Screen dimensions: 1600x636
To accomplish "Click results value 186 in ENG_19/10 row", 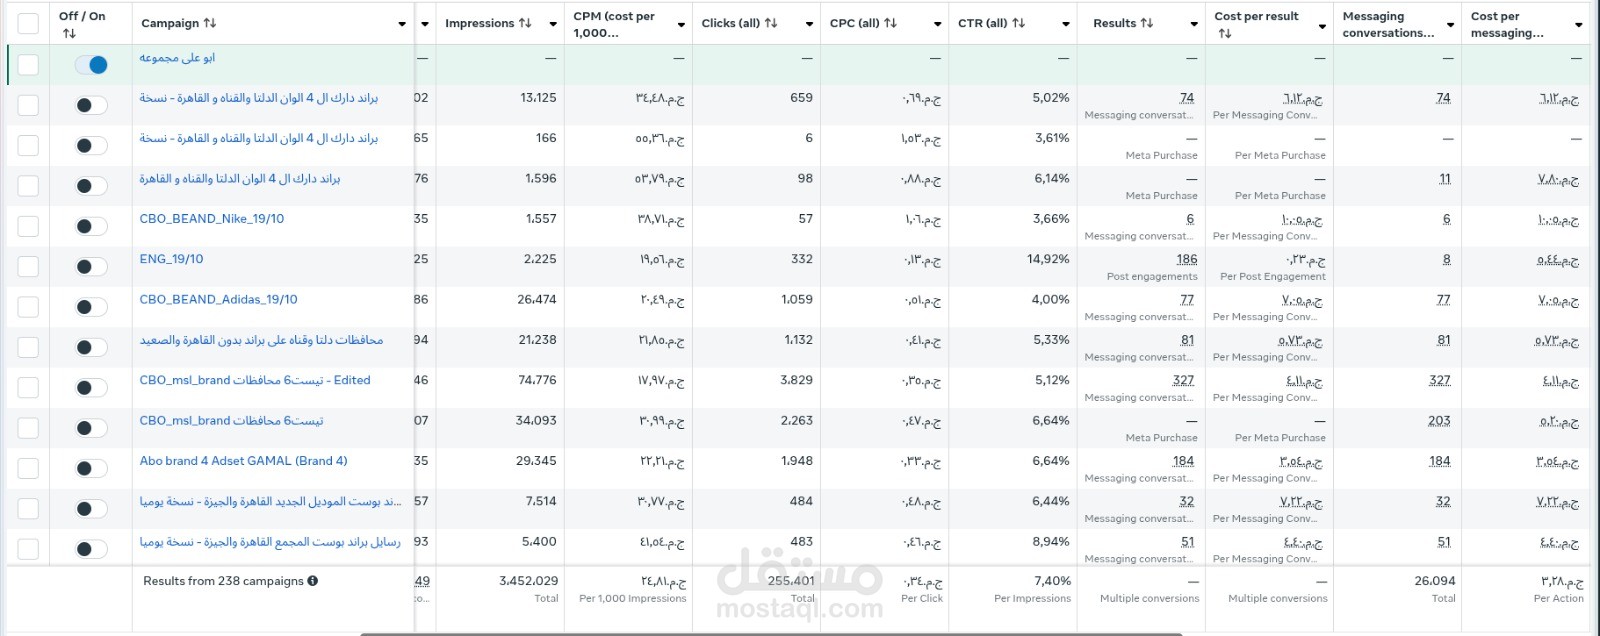I will (1187, 259).
